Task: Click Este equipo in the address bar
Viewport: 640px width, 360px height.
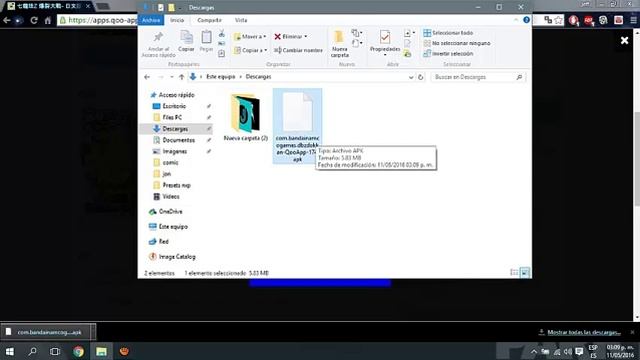Action: [x=220, y=77]
